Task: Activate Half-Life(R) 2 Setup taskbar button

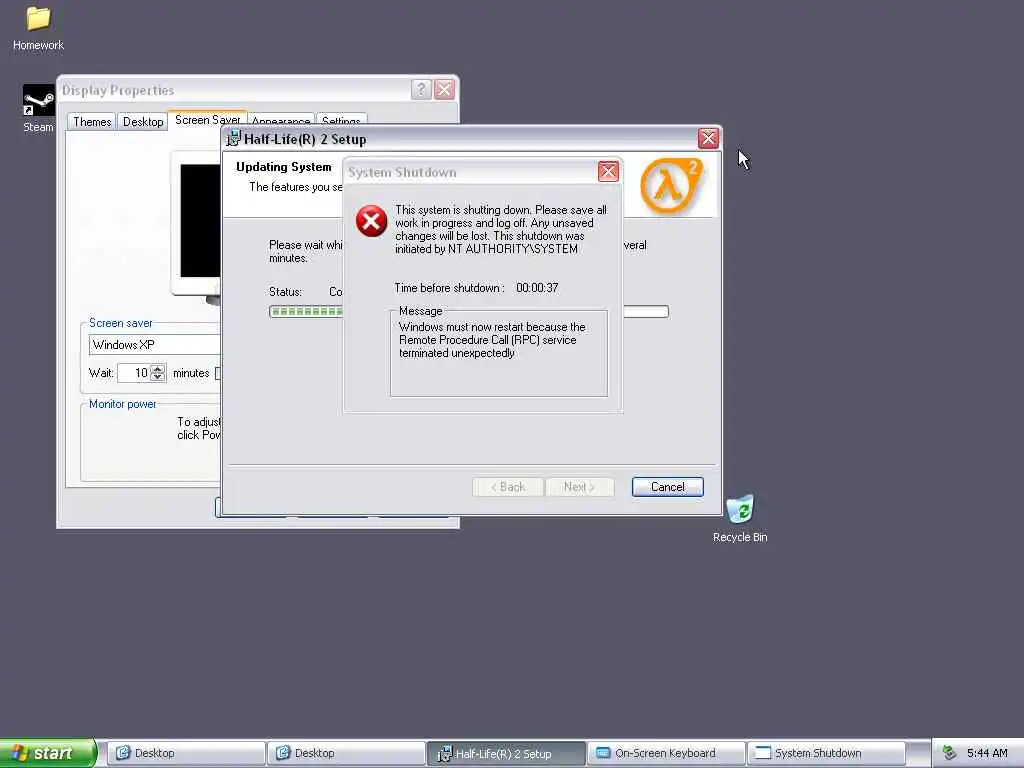Action: pos(506,753)
